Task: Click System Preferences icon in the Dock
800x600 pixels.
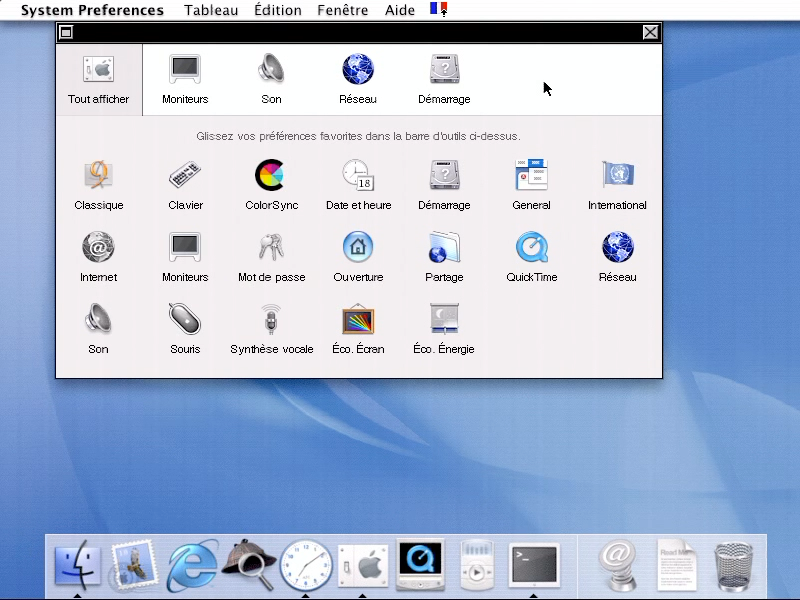Action: pyautogui.click(x=363, y=565)
